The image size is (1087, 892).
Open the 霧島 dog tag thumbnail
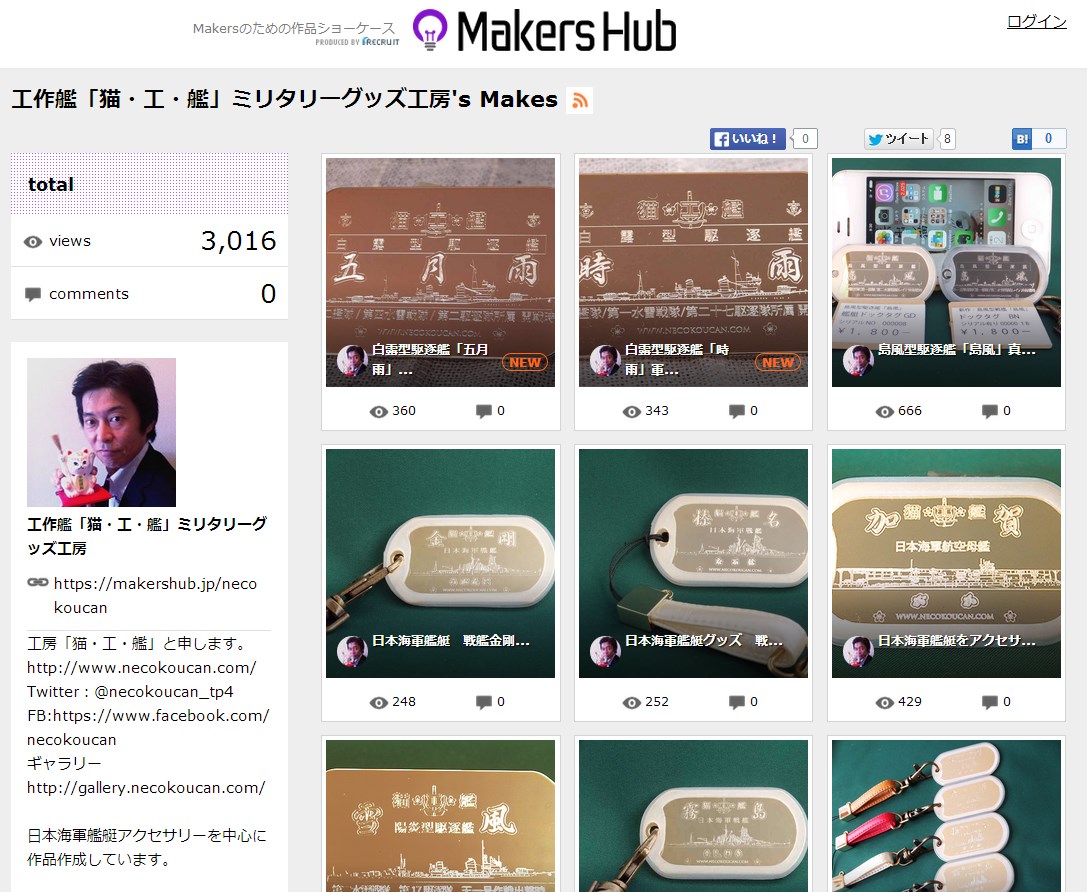pos(693,816)
